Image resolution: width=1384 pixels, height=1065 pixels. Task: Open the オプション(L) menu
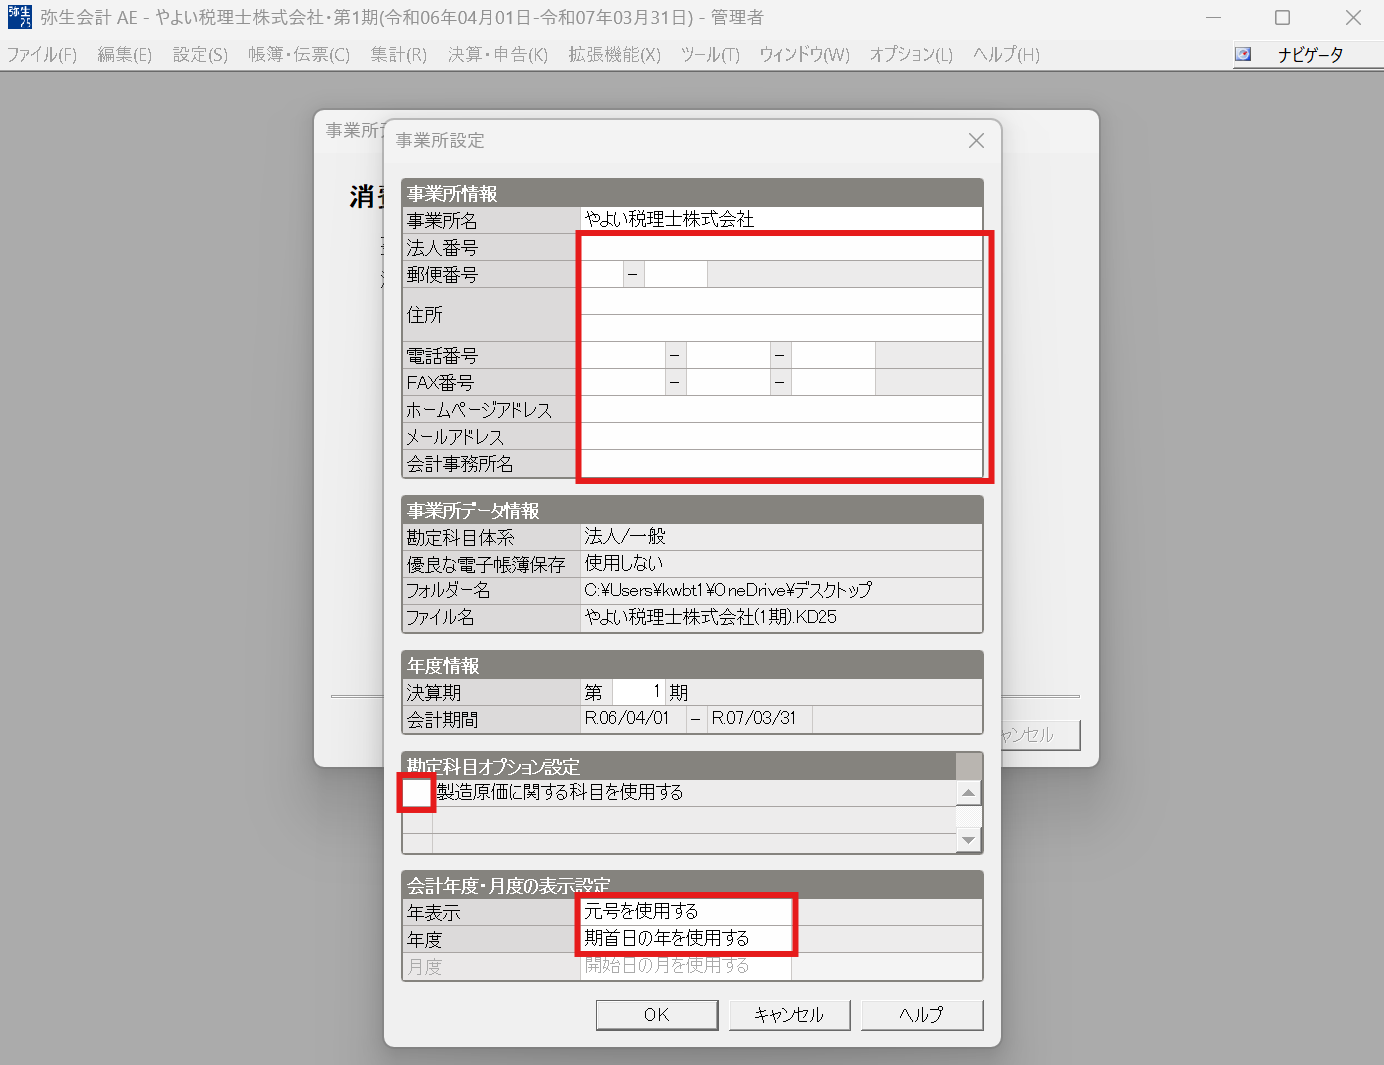[911, 55]
